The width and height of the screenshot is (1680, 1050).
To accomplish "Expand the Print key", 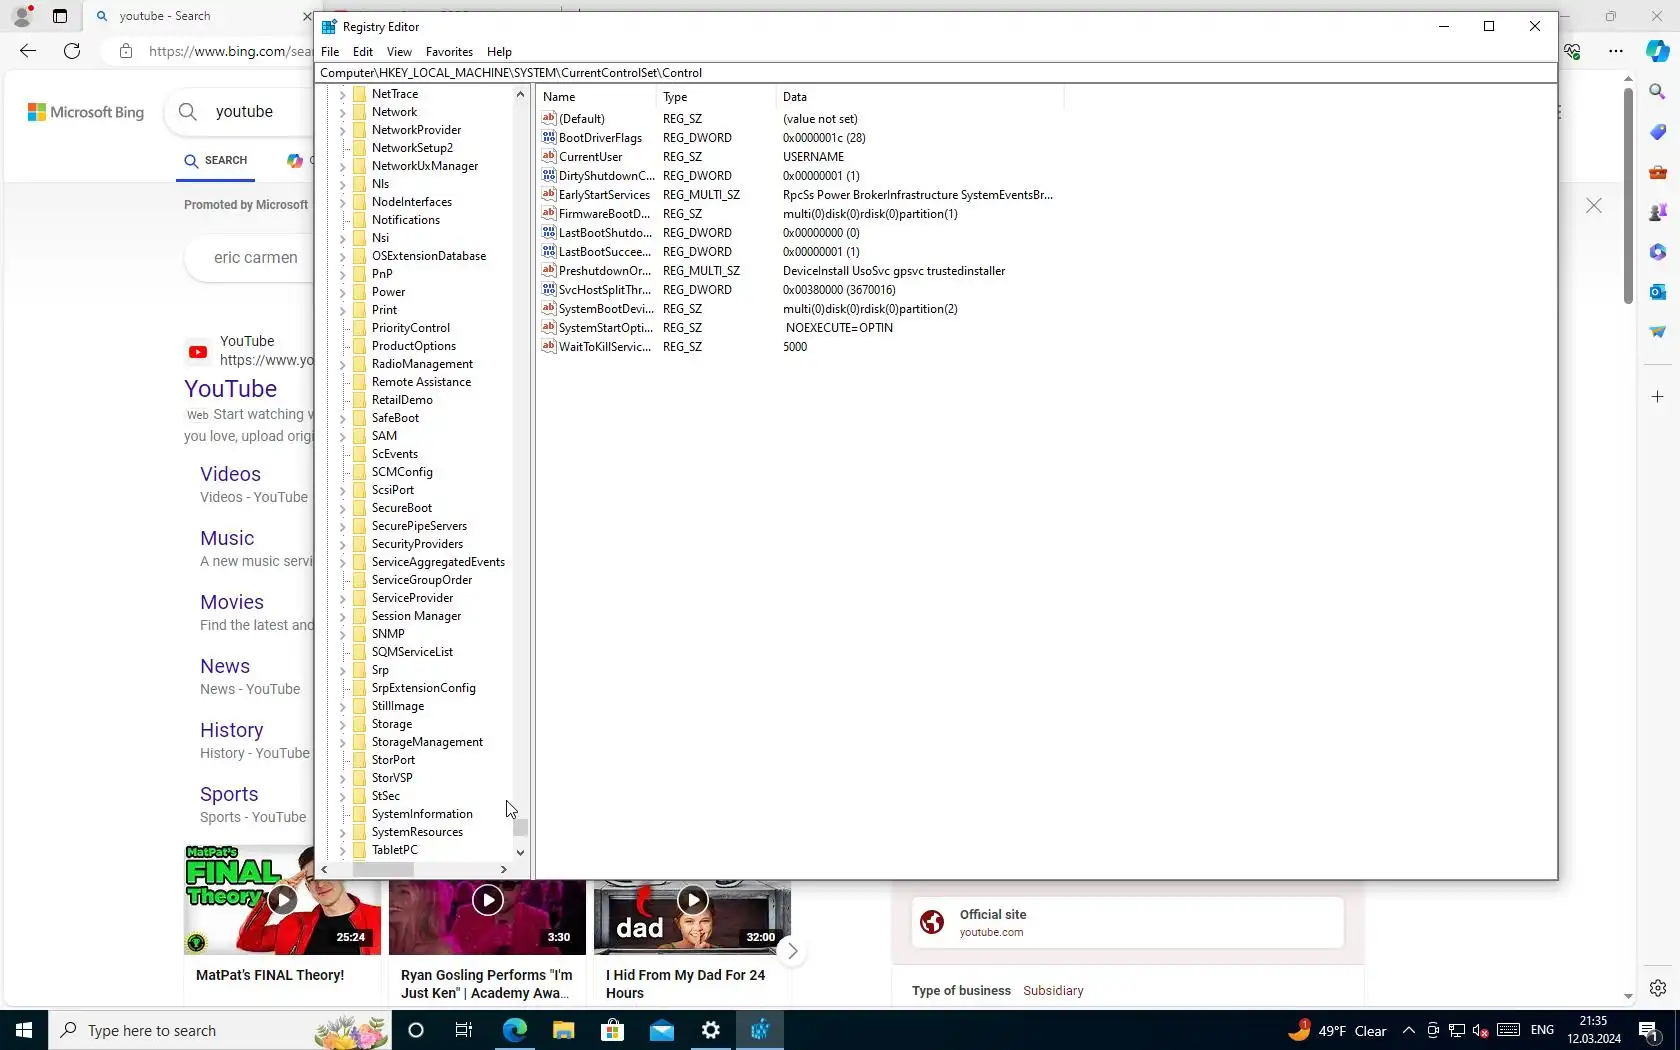I will point(342,311).
